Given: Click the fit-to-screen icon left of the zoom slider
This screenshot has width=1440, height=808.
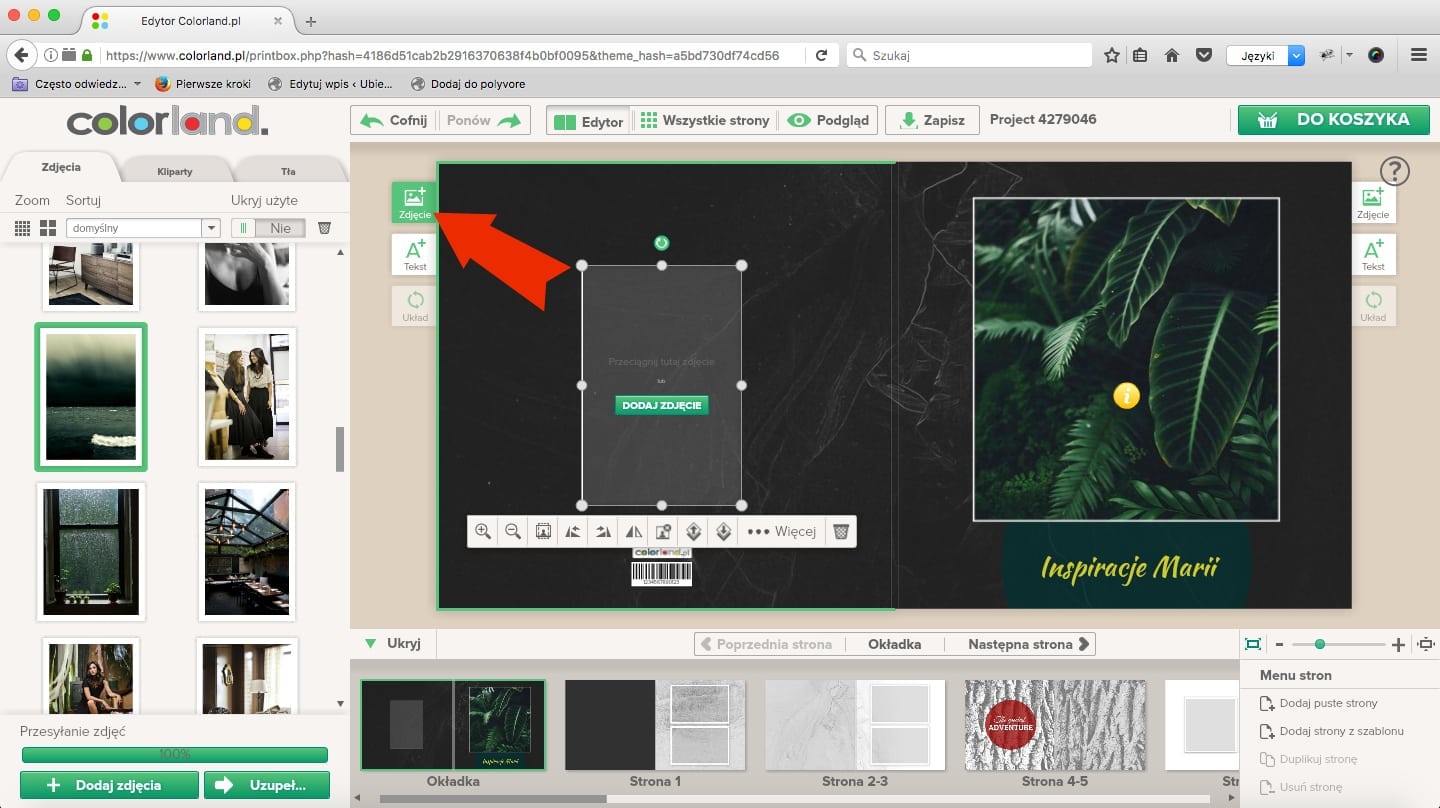Looking at the screenshot, I should [x=1252, y=645].
